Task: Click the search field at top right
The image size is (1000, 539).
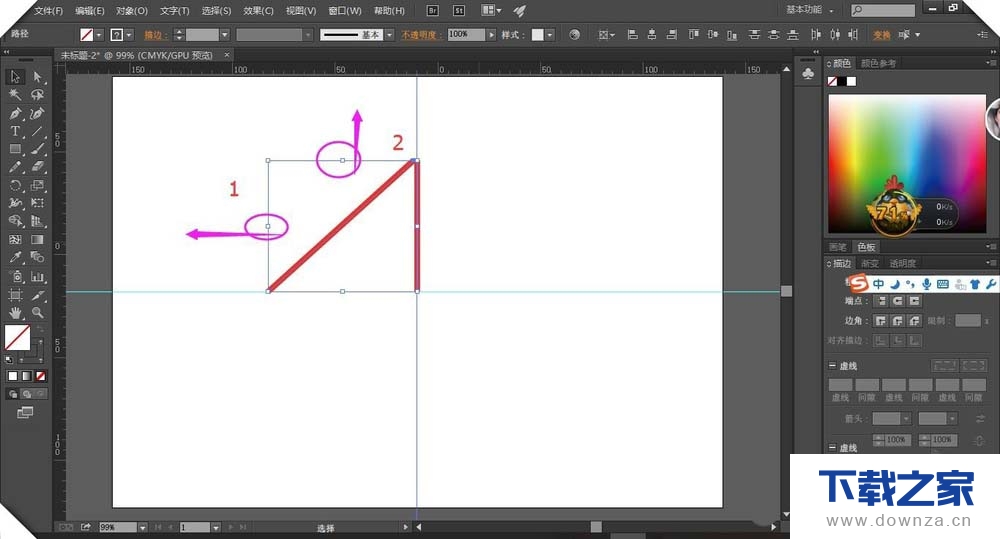Action: point(883,10)
